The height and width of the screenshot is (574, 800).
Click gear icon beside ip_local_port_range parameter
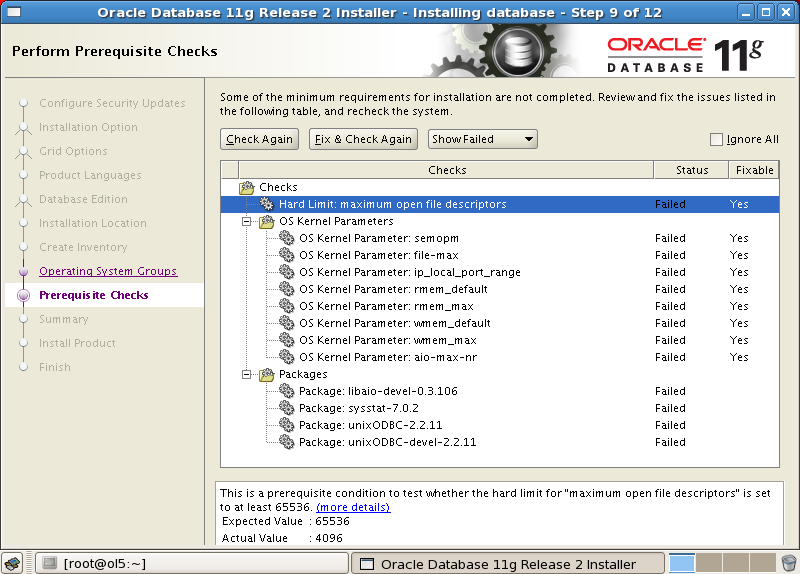click(x=287, y=272)
